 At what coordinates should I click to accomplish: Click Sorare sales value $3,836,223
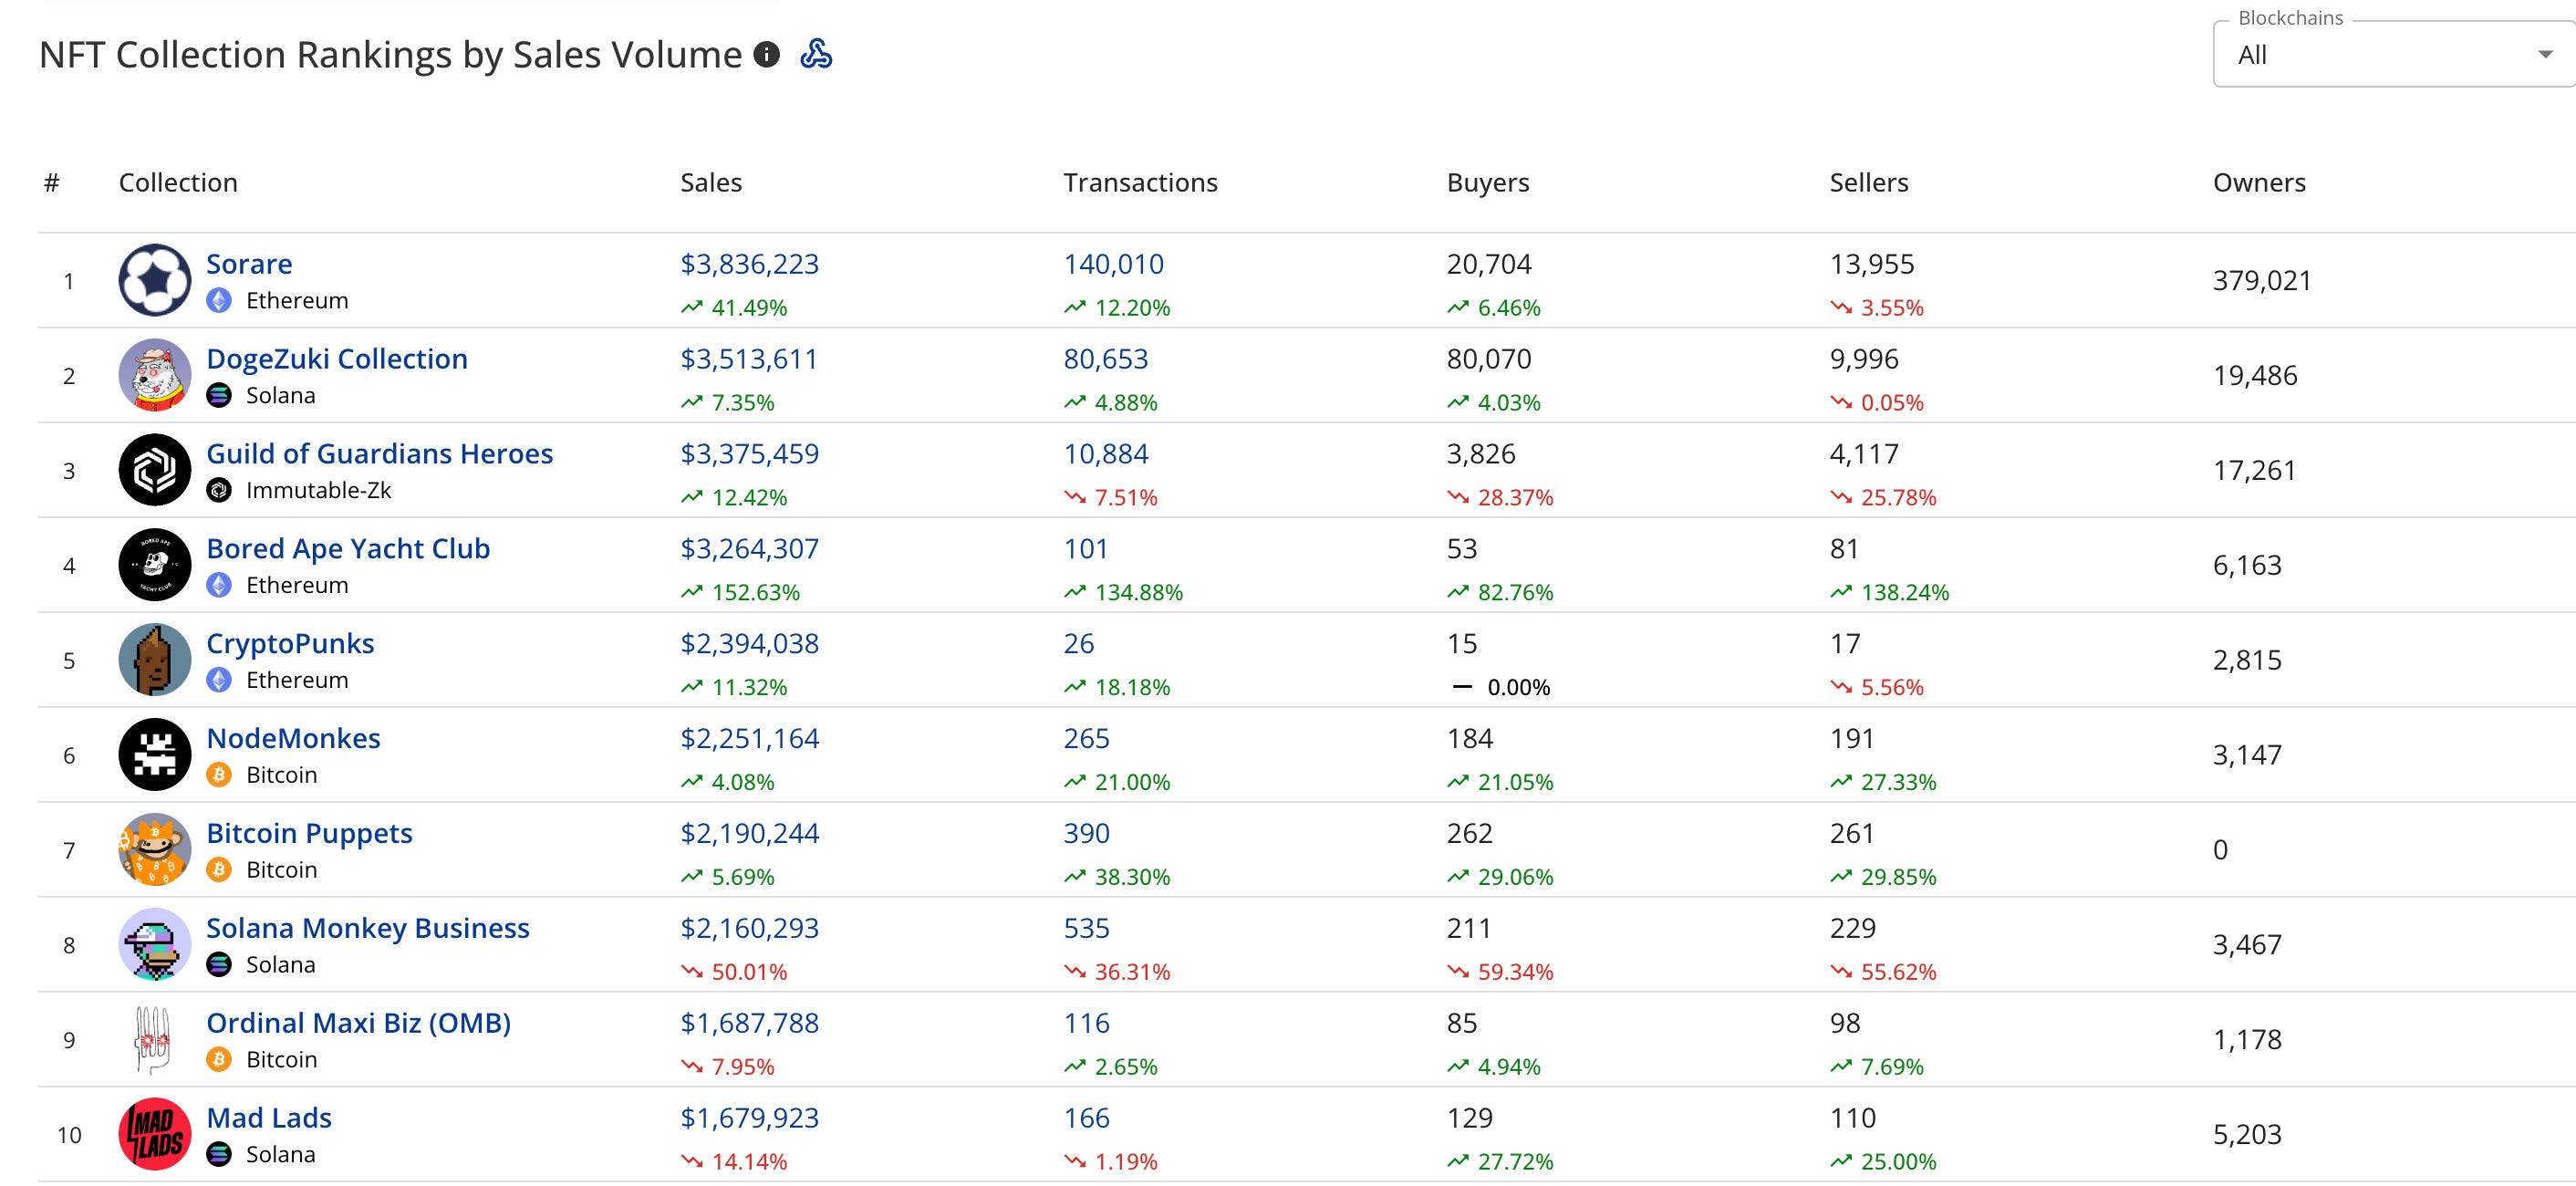749,264
